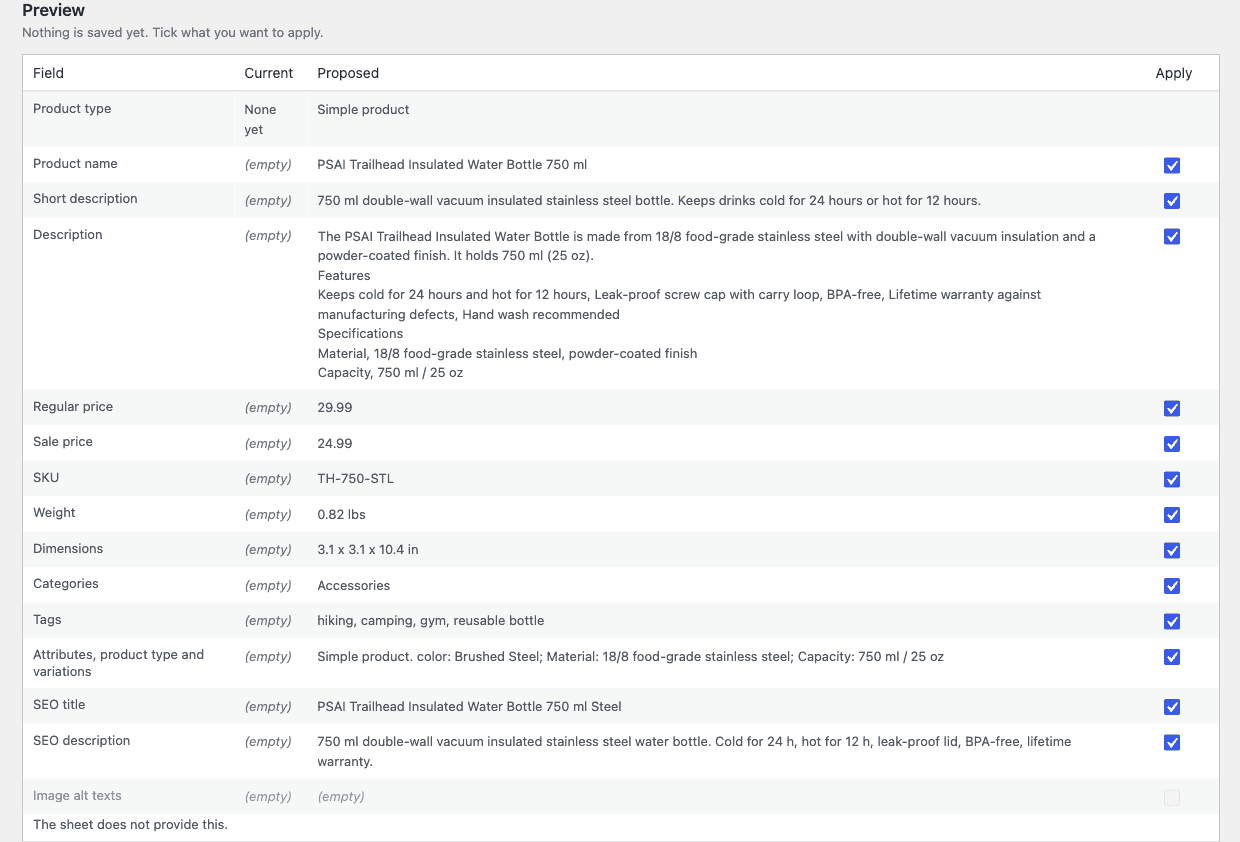Click the SKU value TH-750-STL

355,479
